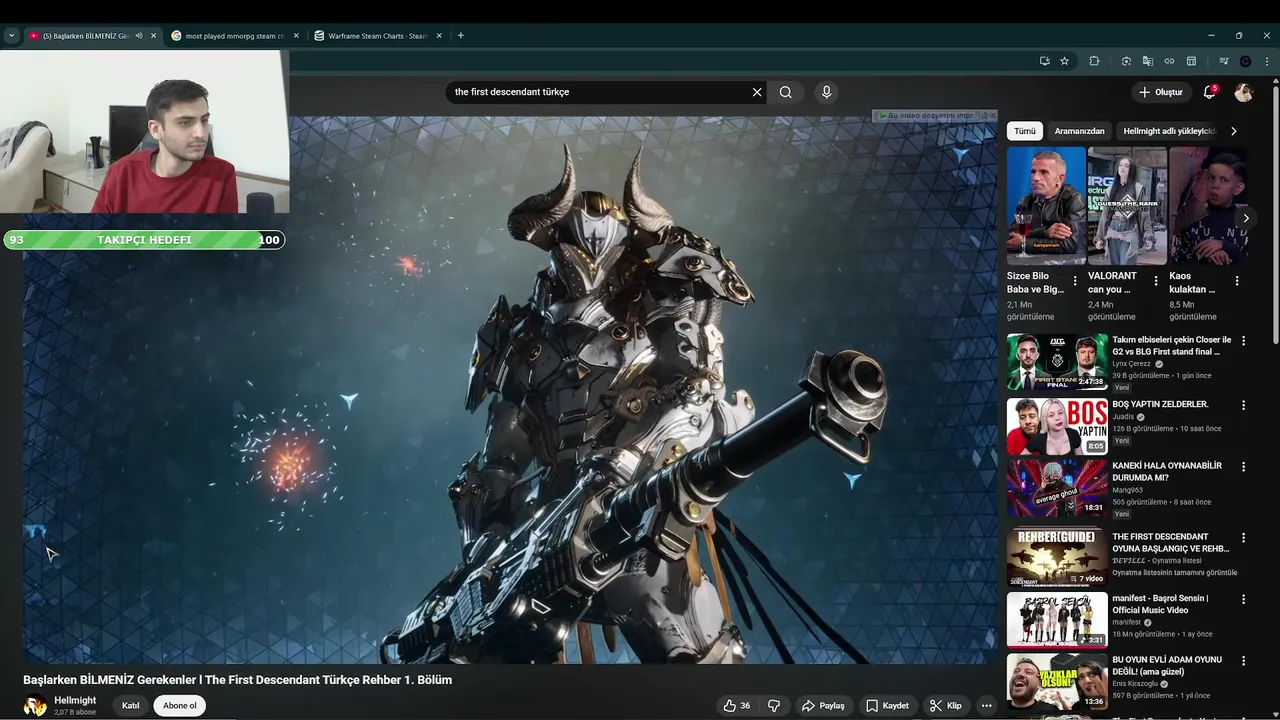Open options for KANEKİ HALA OYNANABİLİR video
This screenshot has height=720, width=1280.
(x=1244, y=467)
